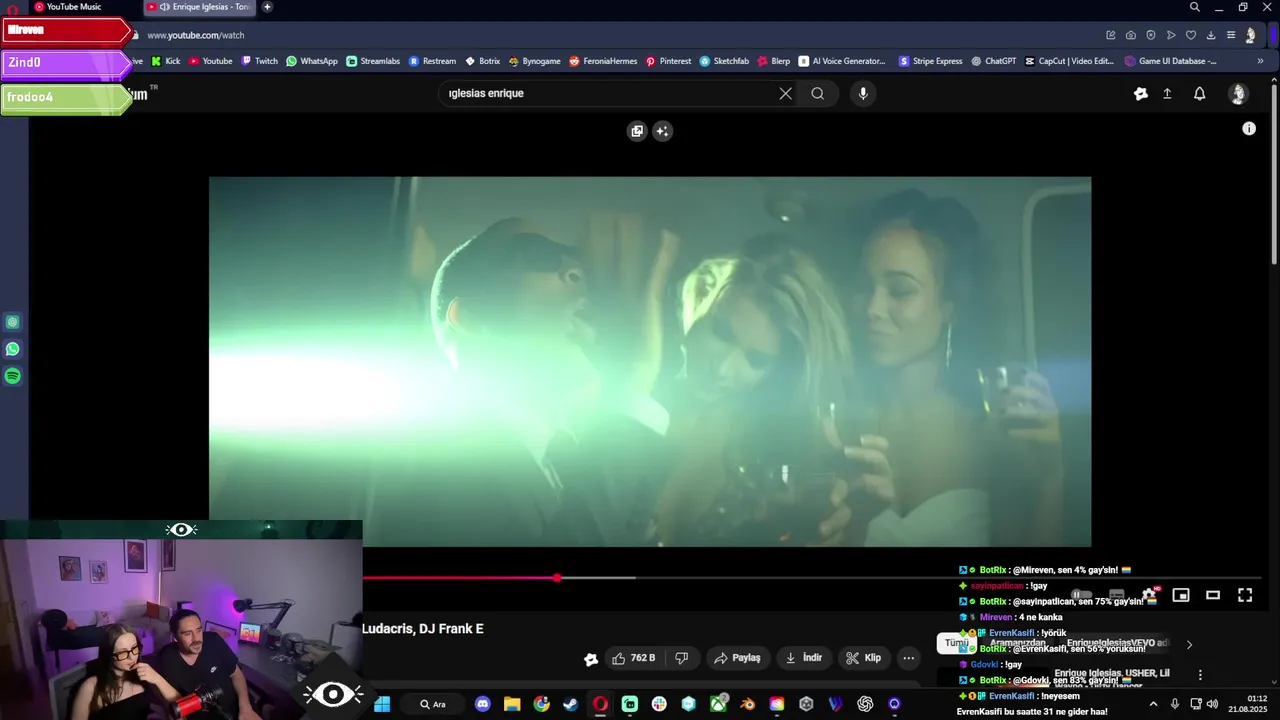Screen dimensions: 1280x720
Task: Download the video with İndir
Action: [804, 658]
